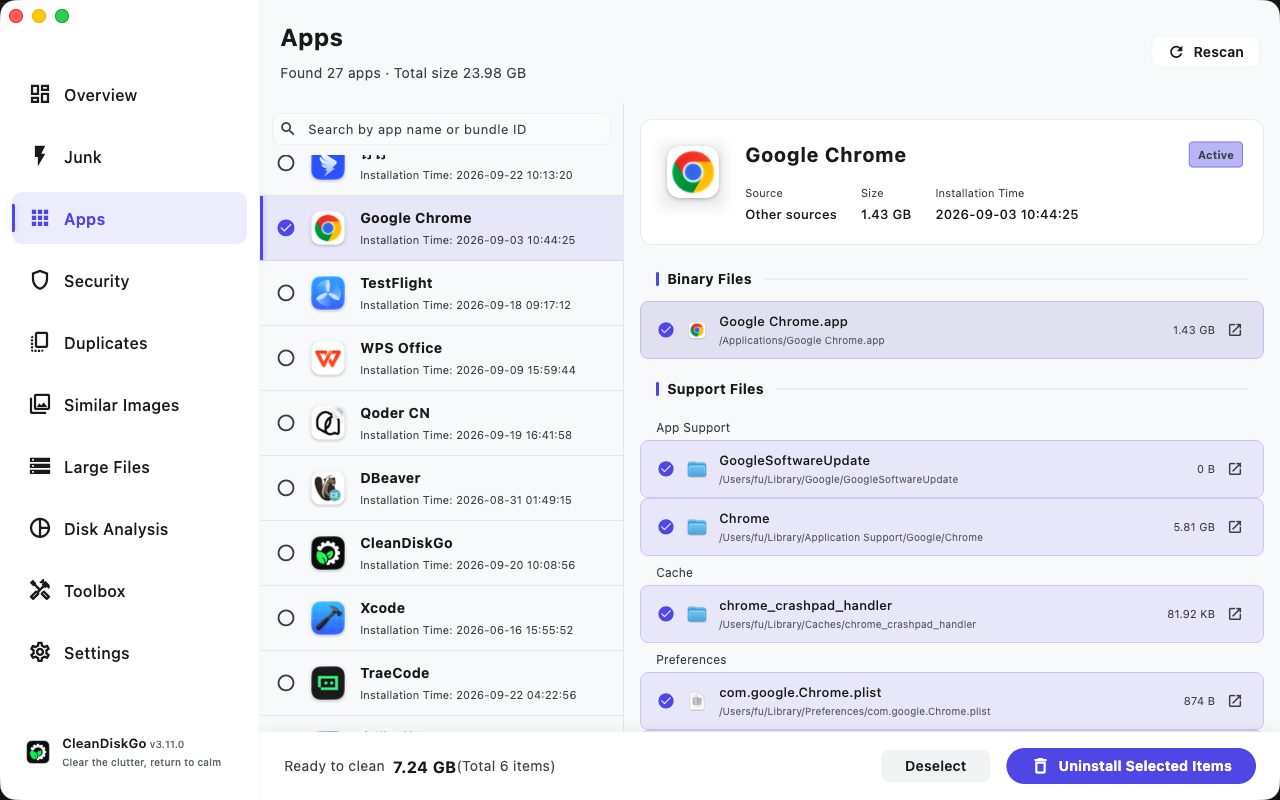This screenshot has height=800, width=1280.
Task: Tick the Qoder CN selection circle
Action: pos(286,423)
